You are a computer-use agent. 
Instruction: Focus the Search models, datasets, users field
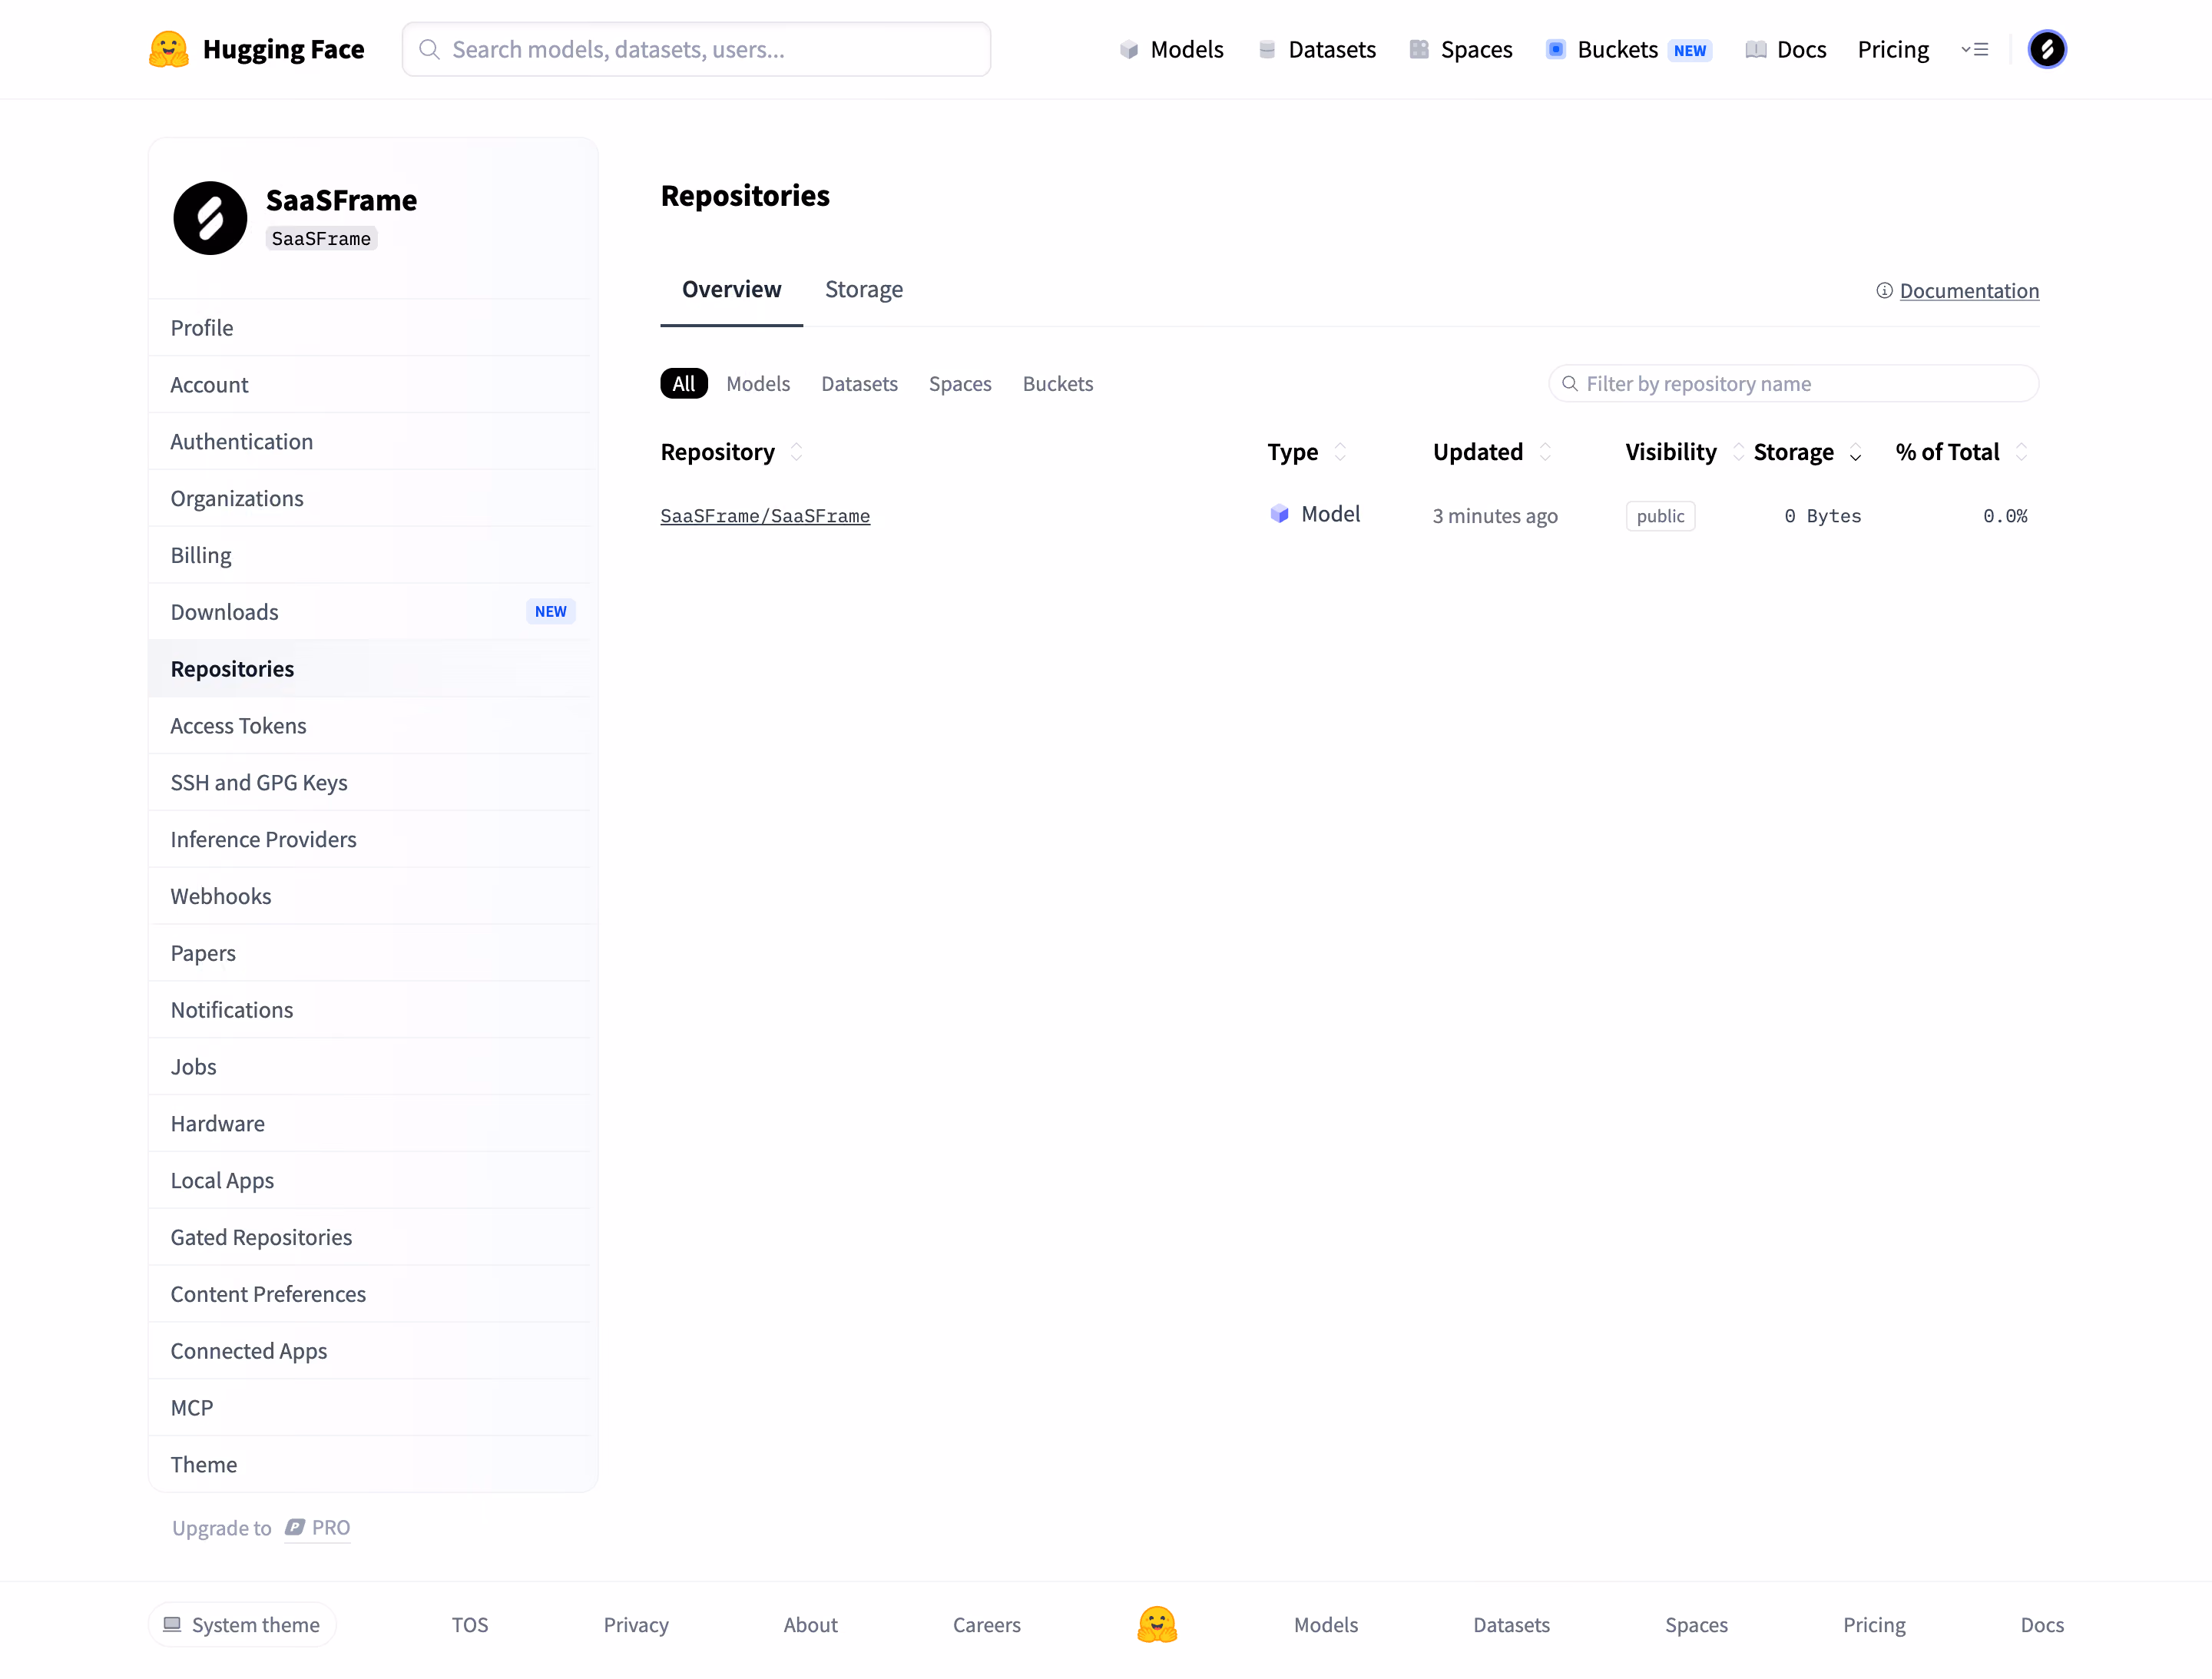coord(696,49)
